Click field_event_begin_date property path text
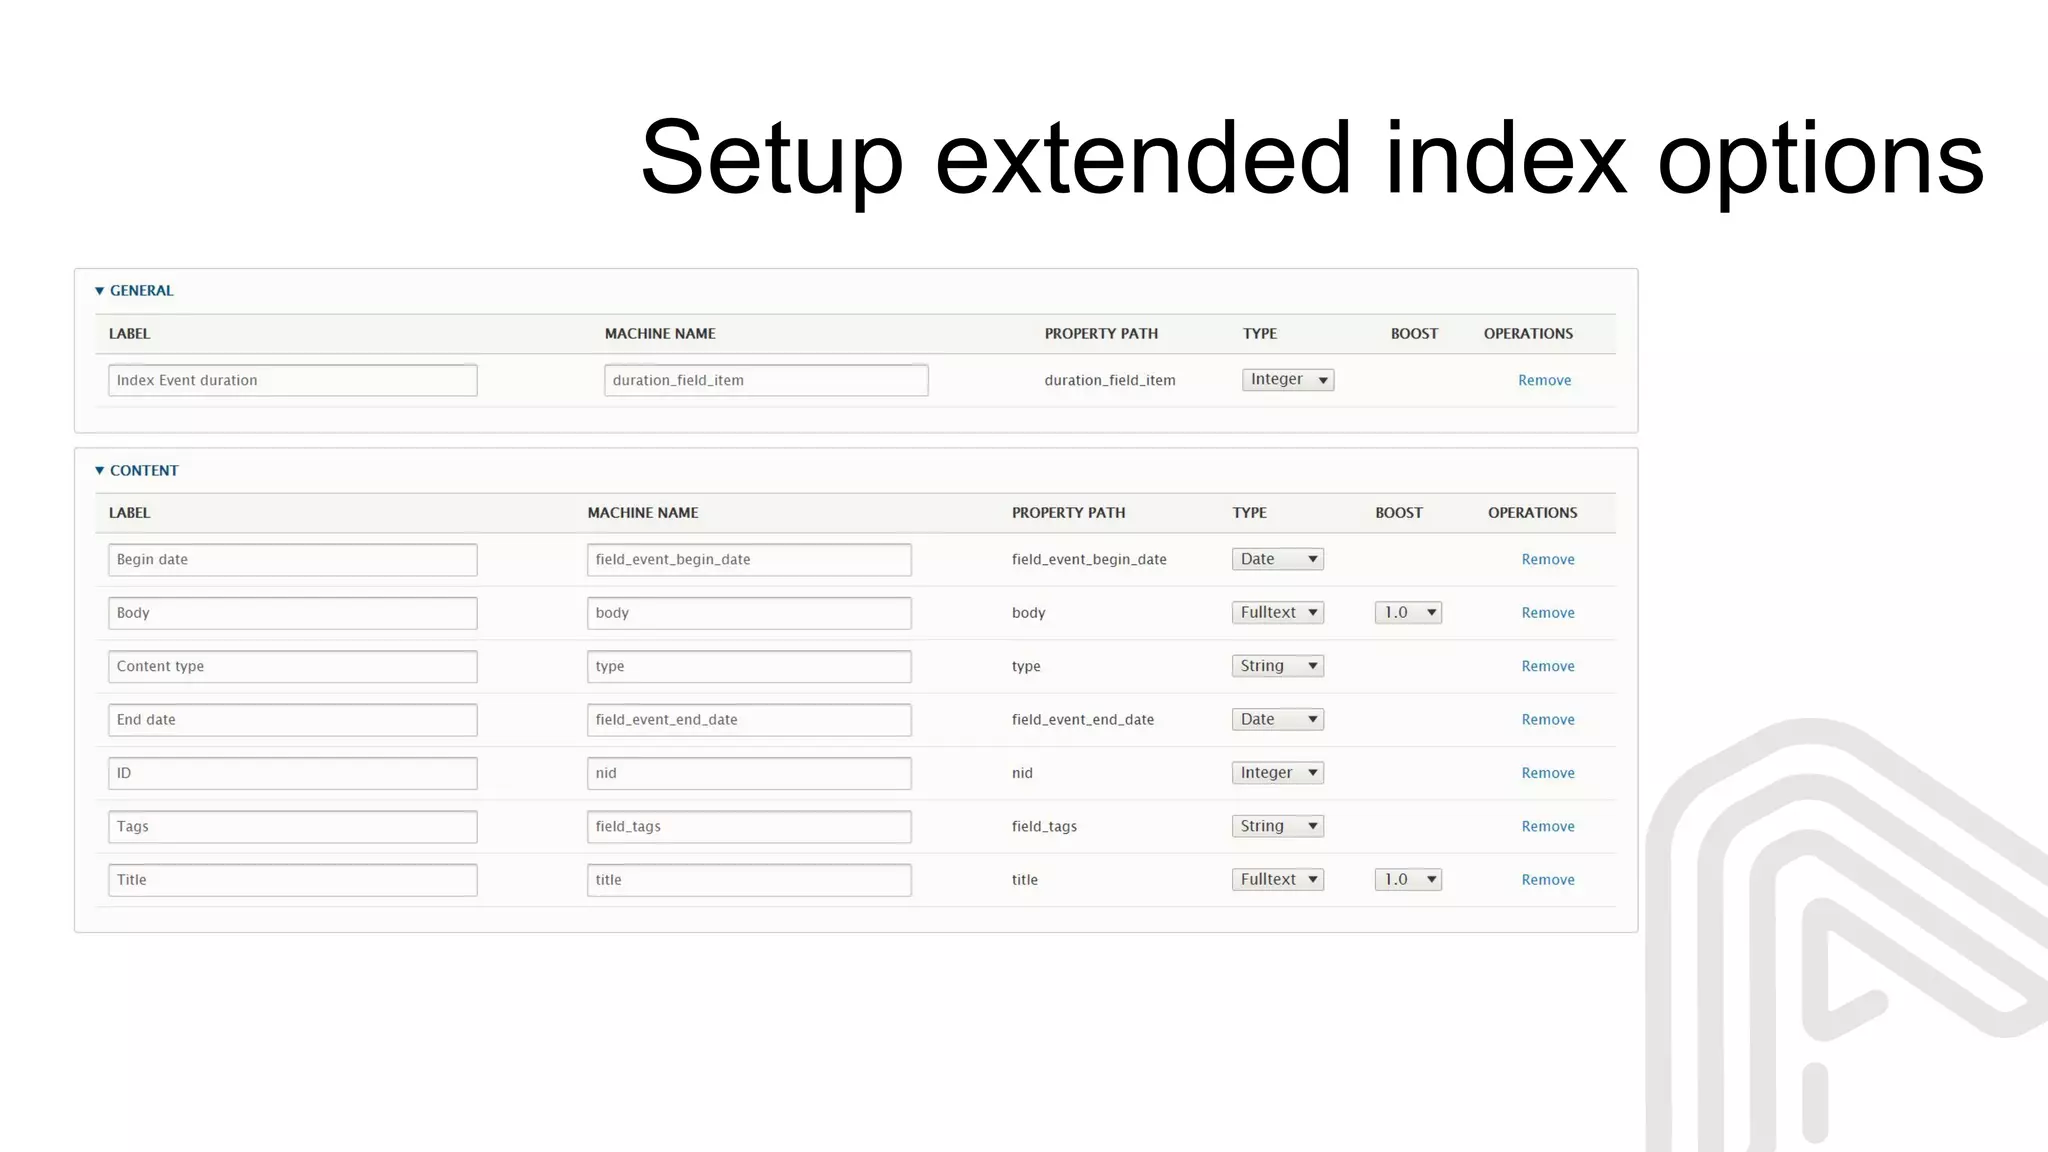The image size is (2048, 1152). pos(1089,559)
